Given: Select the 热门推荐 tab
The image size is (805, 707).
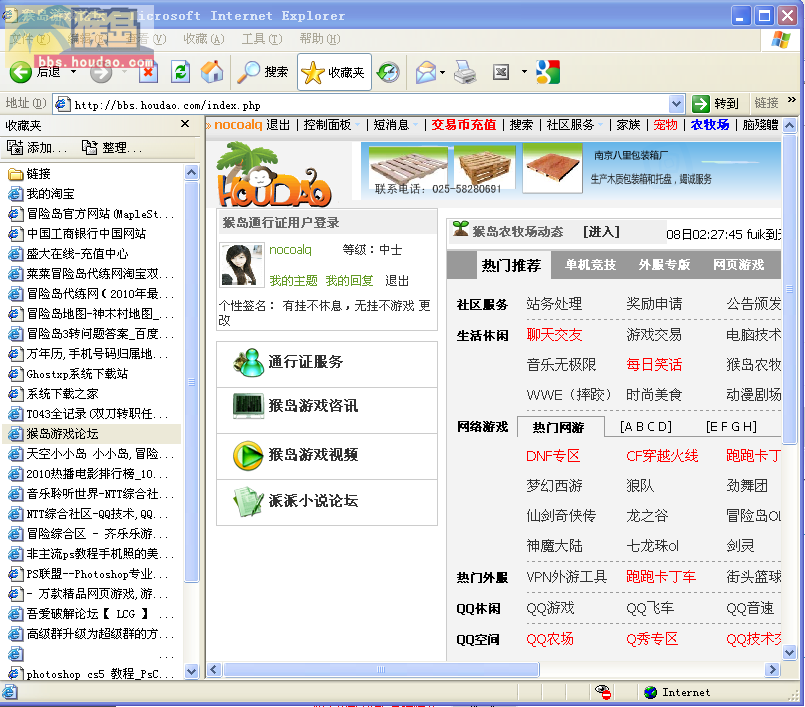Looking at the screenshot, I should click(511, 265).
